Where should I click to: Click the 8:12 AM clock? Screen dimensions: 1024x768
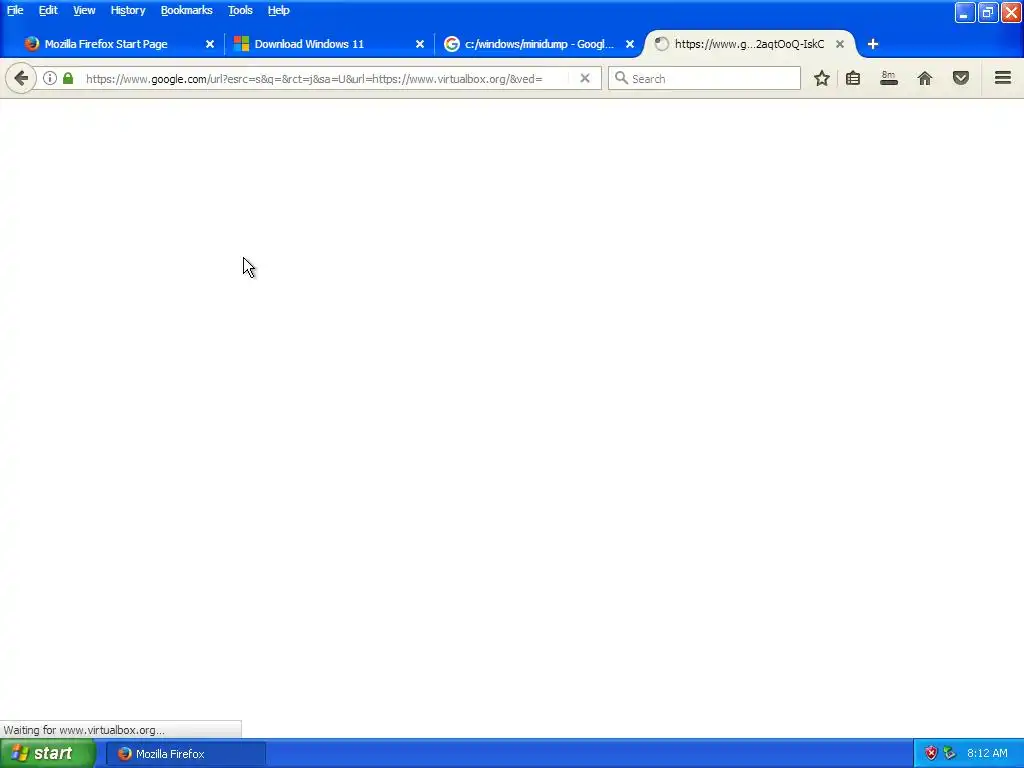pyautogui.click(x=987, y=753)
